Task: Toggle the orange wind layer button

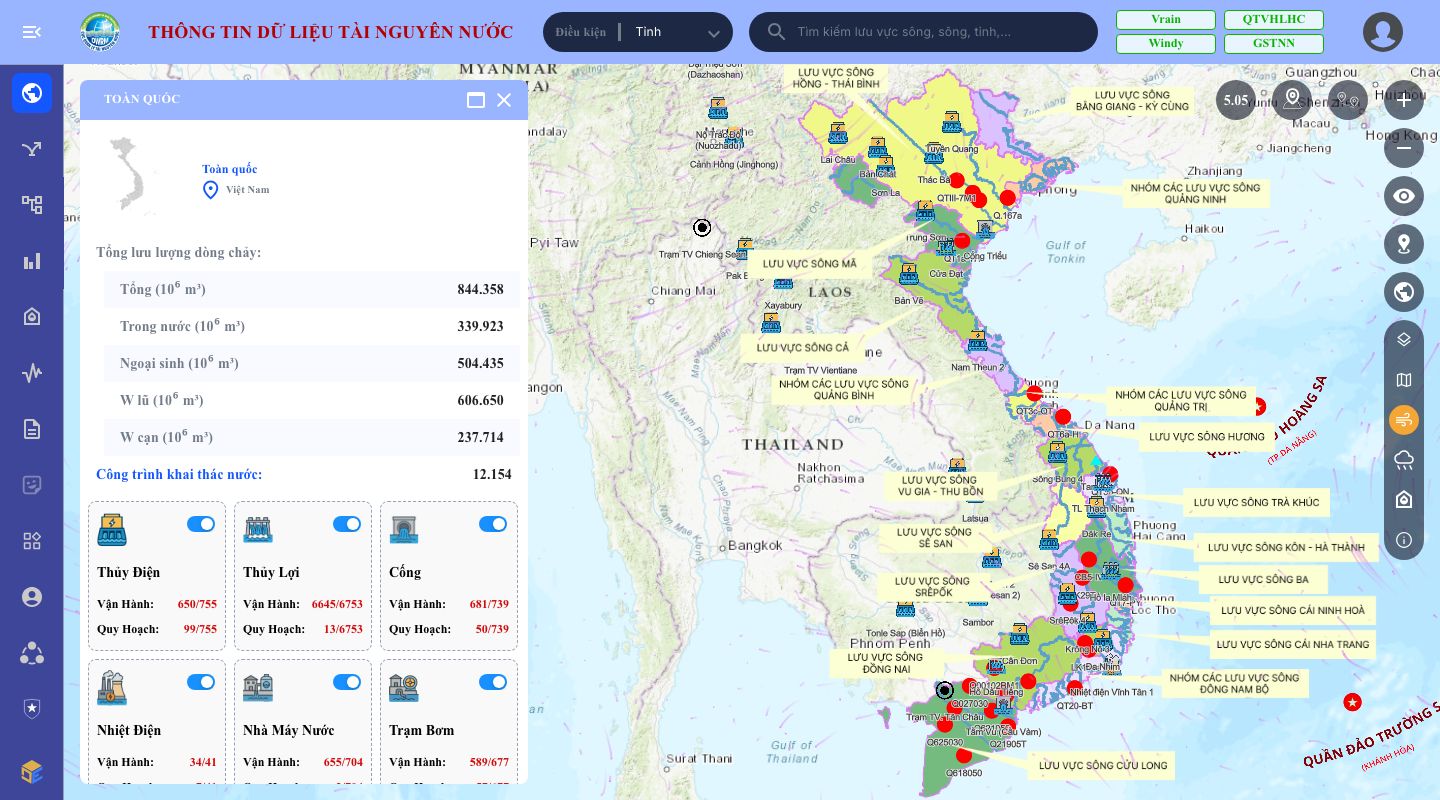Action: [1404, 420]
